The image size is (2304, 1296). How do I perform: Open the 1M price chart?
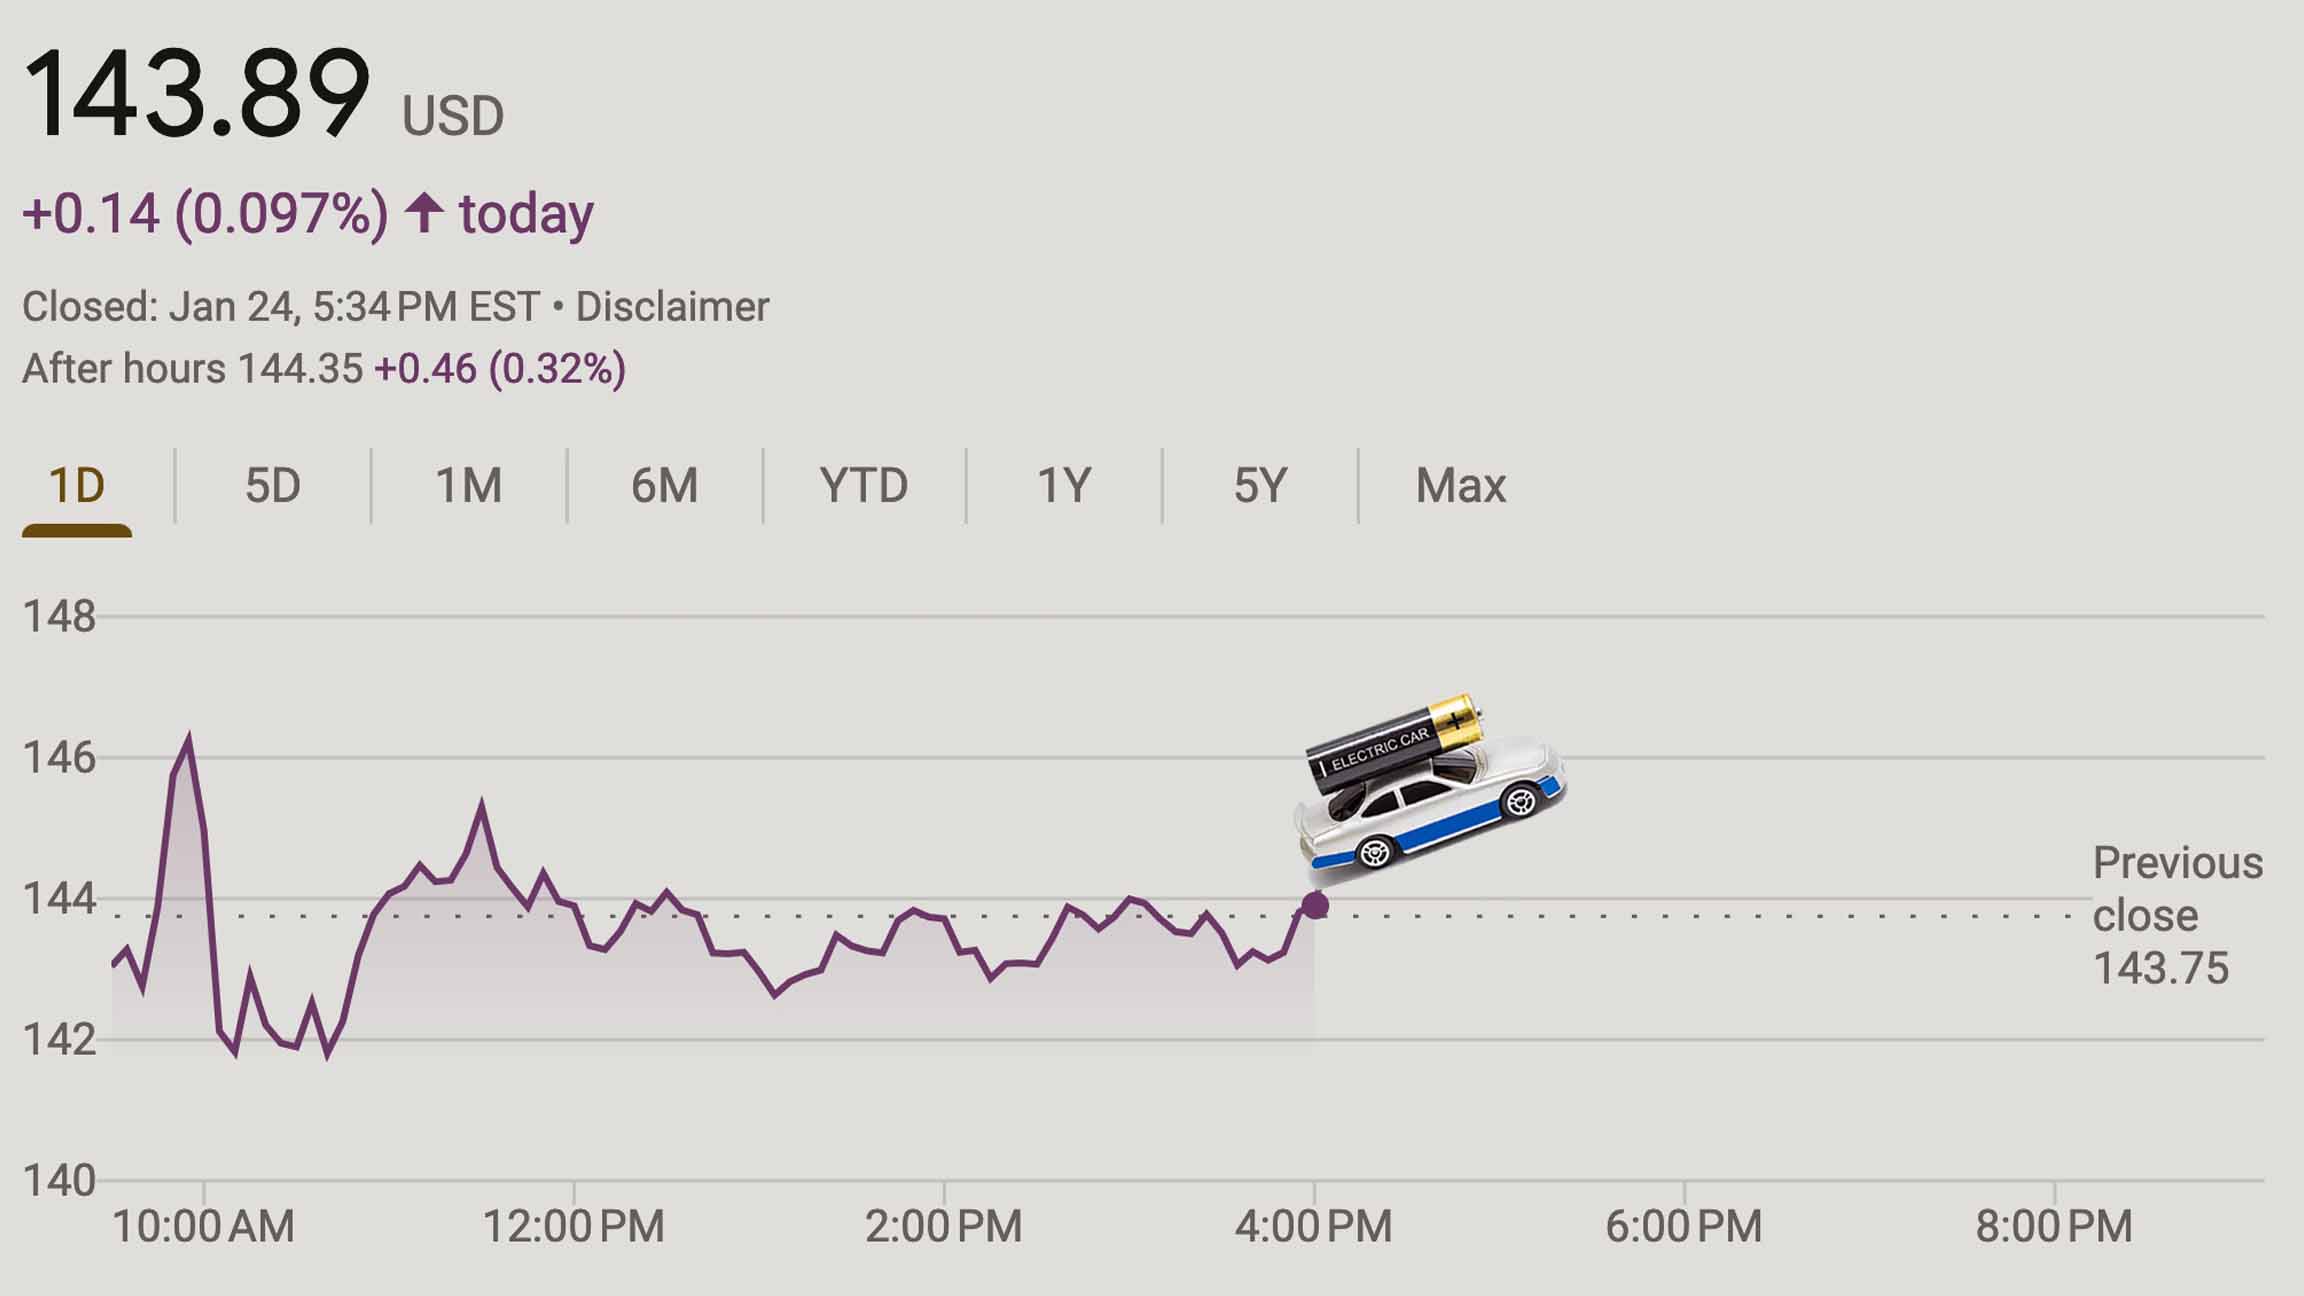tap(469, 485)
